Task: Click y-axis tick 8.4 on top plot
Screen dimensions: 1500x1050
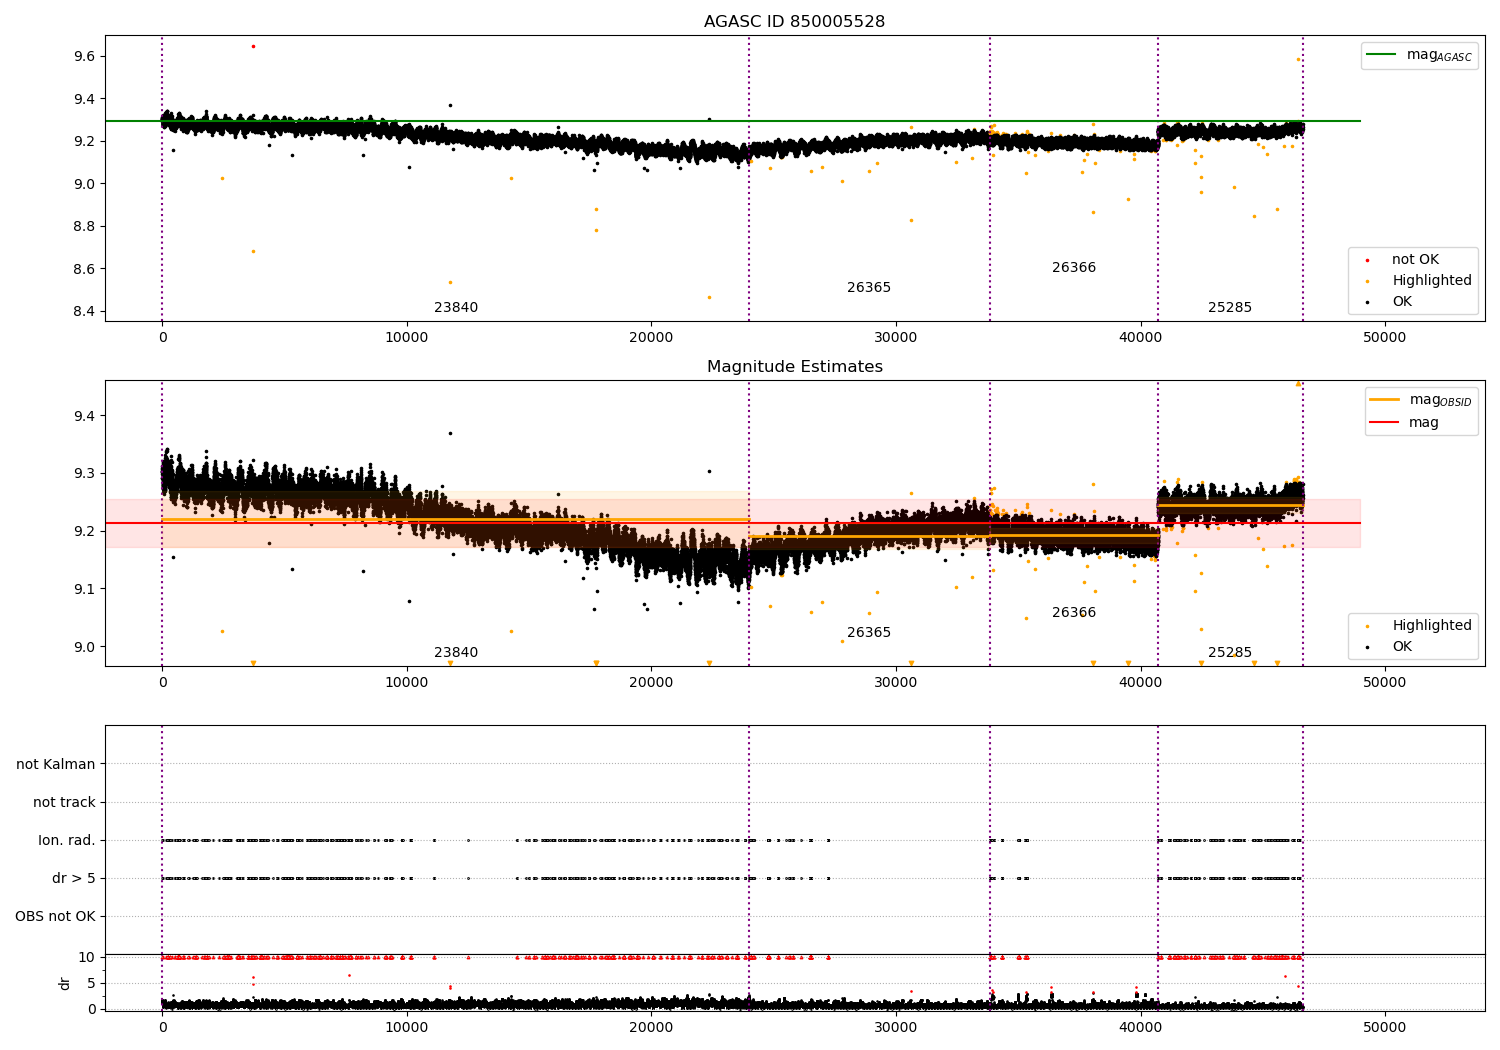Action: pyautogui.click(x=84, y=312)
